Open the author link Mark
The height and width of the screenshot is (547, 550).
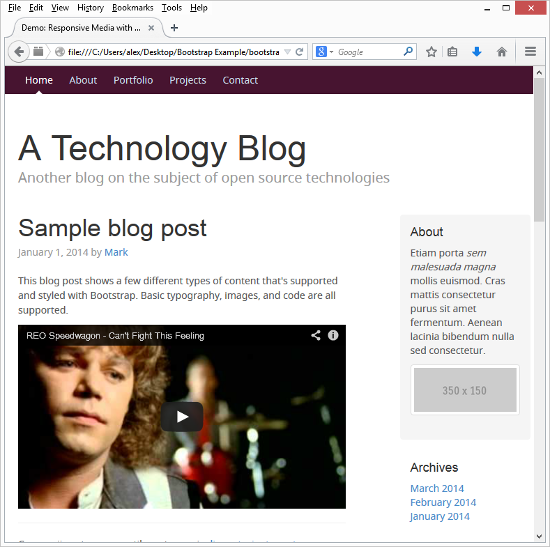tap(116, 252)
